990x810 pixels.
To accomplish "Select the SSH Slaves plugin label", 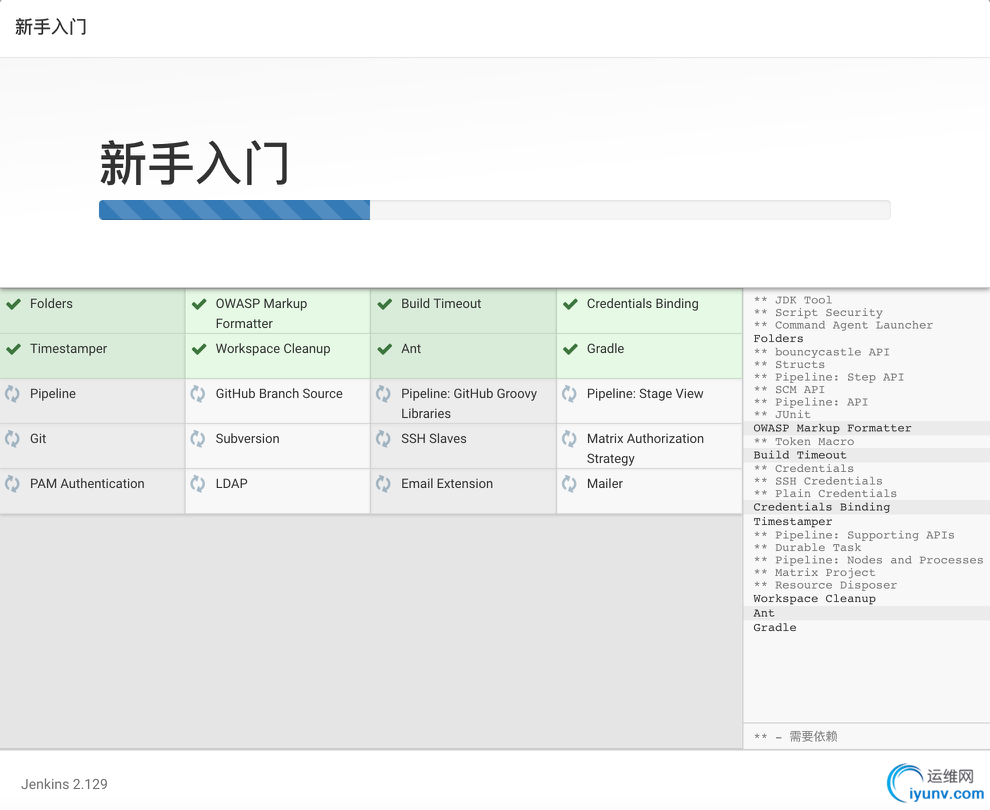I will (434, 438).
